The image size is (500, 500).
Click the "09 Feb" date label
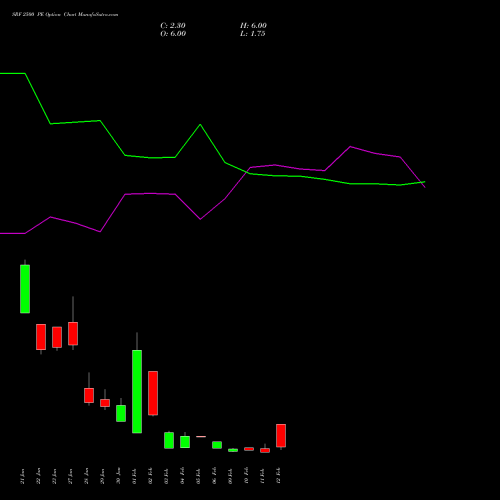[230, 476]
